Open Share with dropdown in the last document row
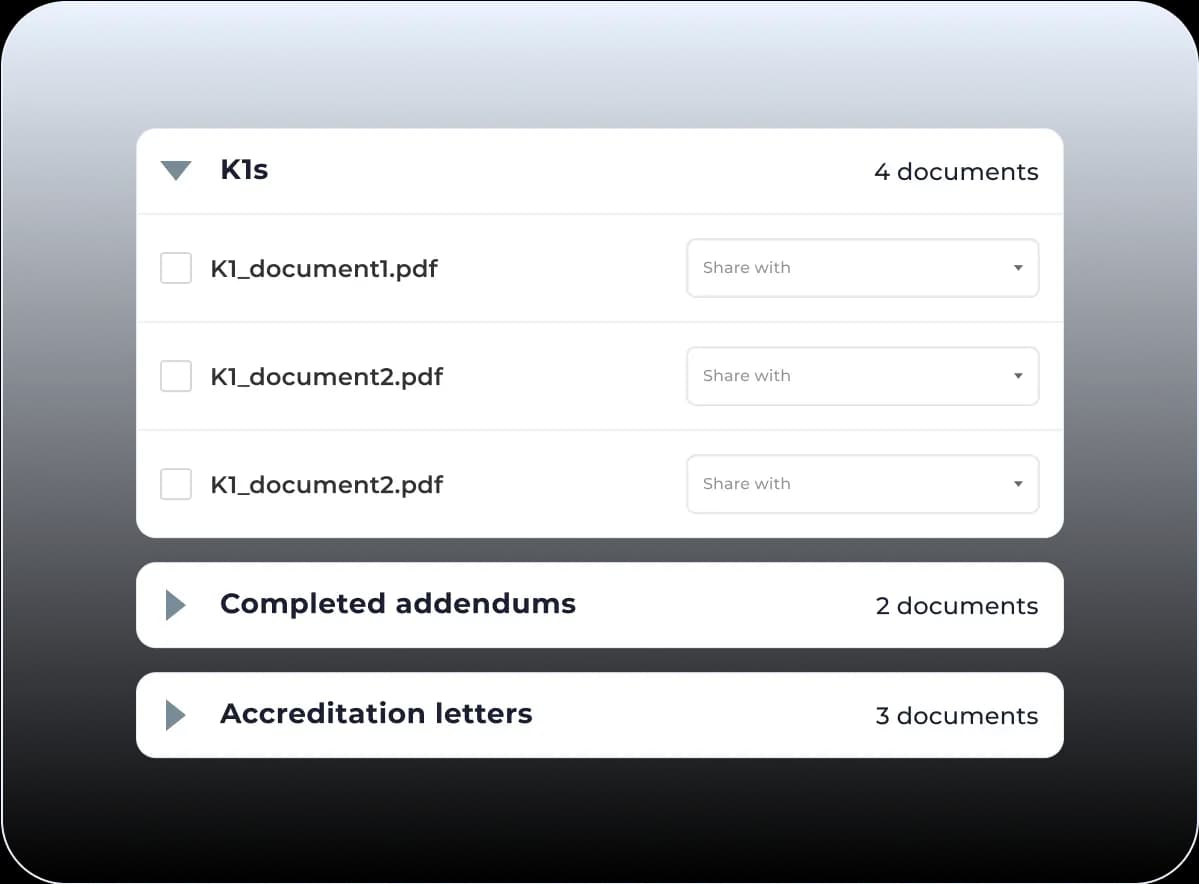 [x=848, y=484]
